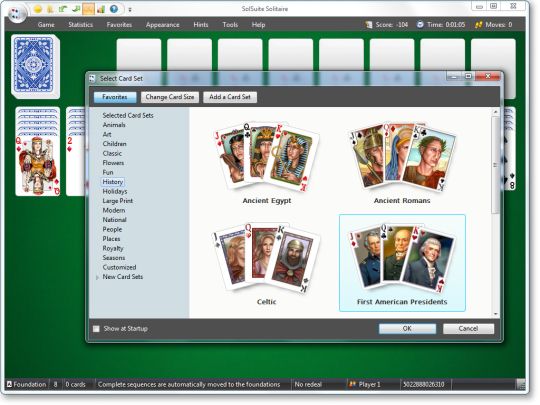Select Customized category
540x405 pixels.
[x=119, y=267]
